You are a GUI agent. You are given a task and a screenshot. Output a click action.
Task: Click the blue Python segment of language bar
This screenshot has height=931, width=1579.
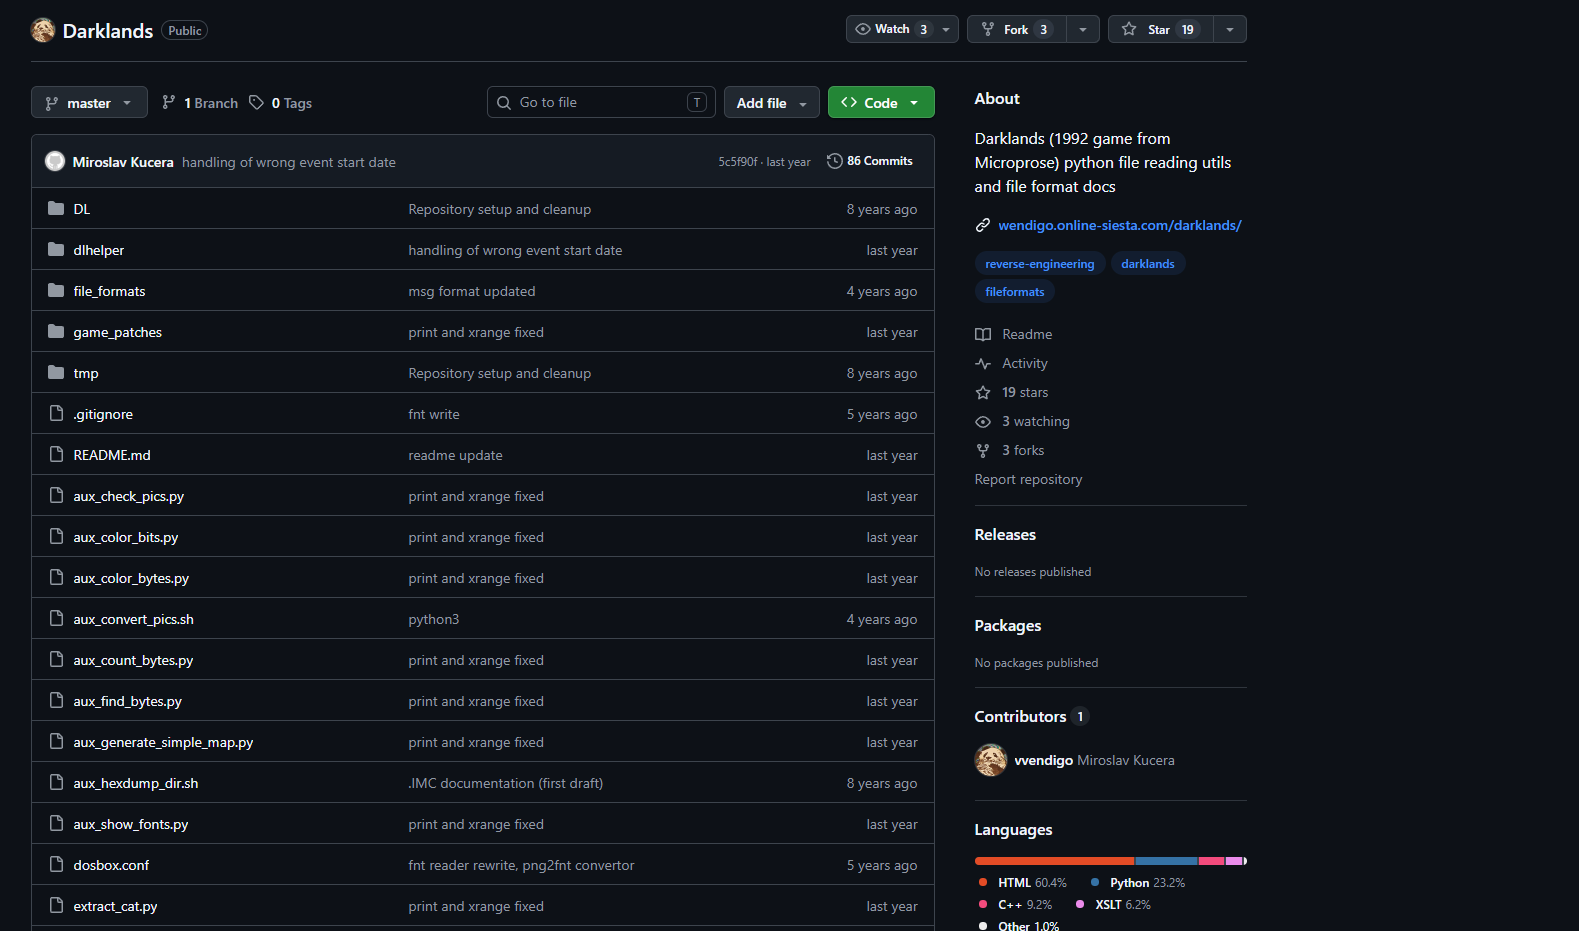click(x=1166, y=861)
